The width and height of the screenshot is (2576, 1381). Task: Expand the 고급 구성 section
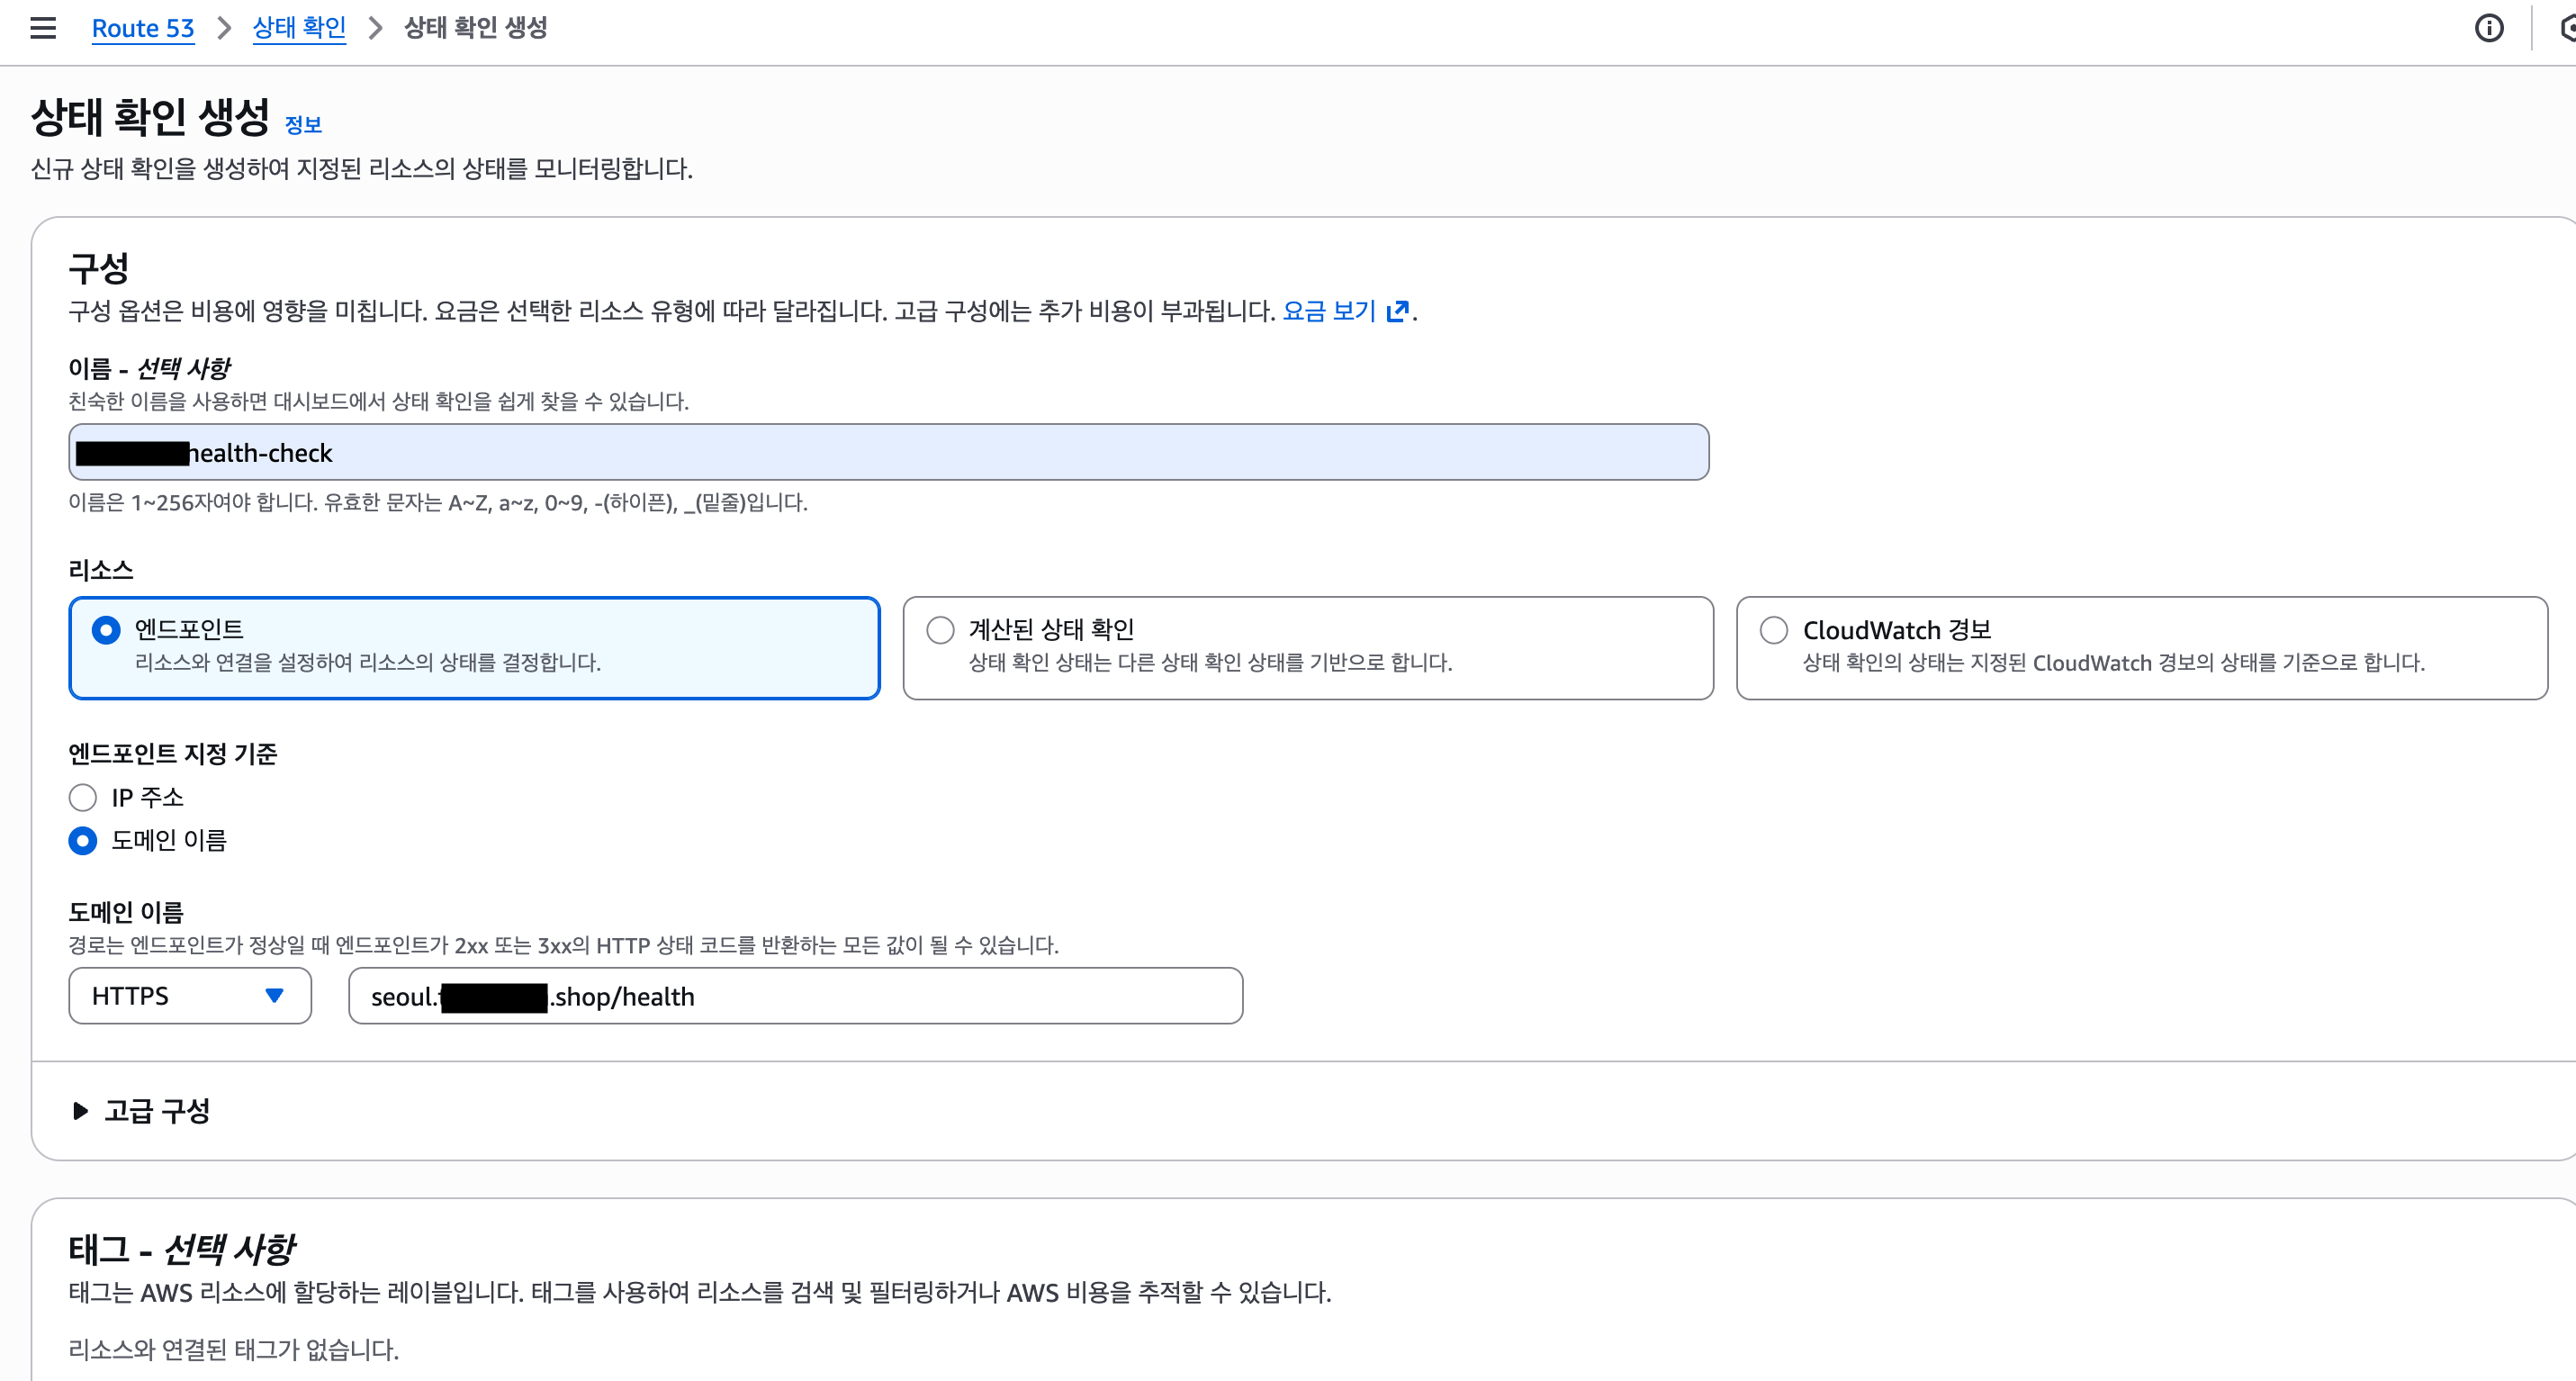[155, 1110]
